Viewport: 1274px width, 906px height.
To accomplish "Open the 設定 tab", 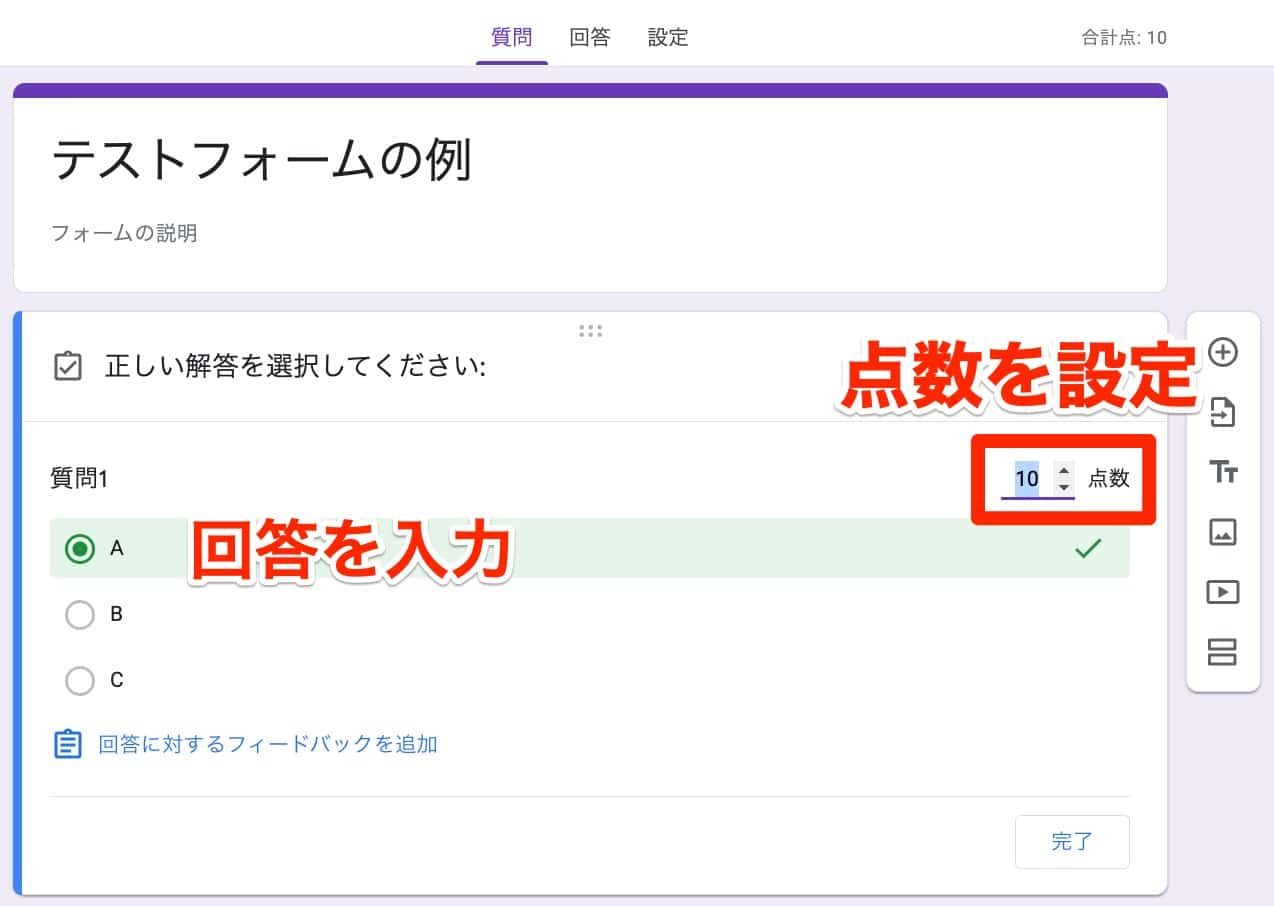I will click(667, 37).
